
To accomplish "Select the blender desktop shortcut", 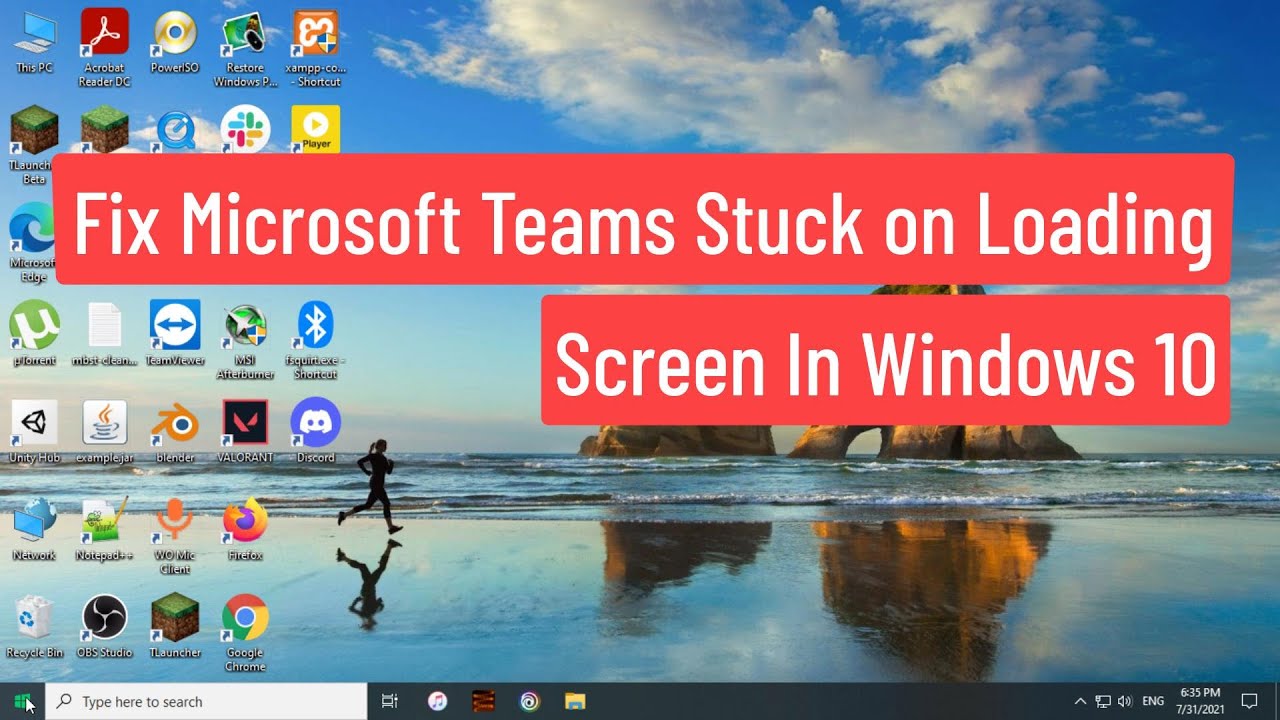I will 175,431.
